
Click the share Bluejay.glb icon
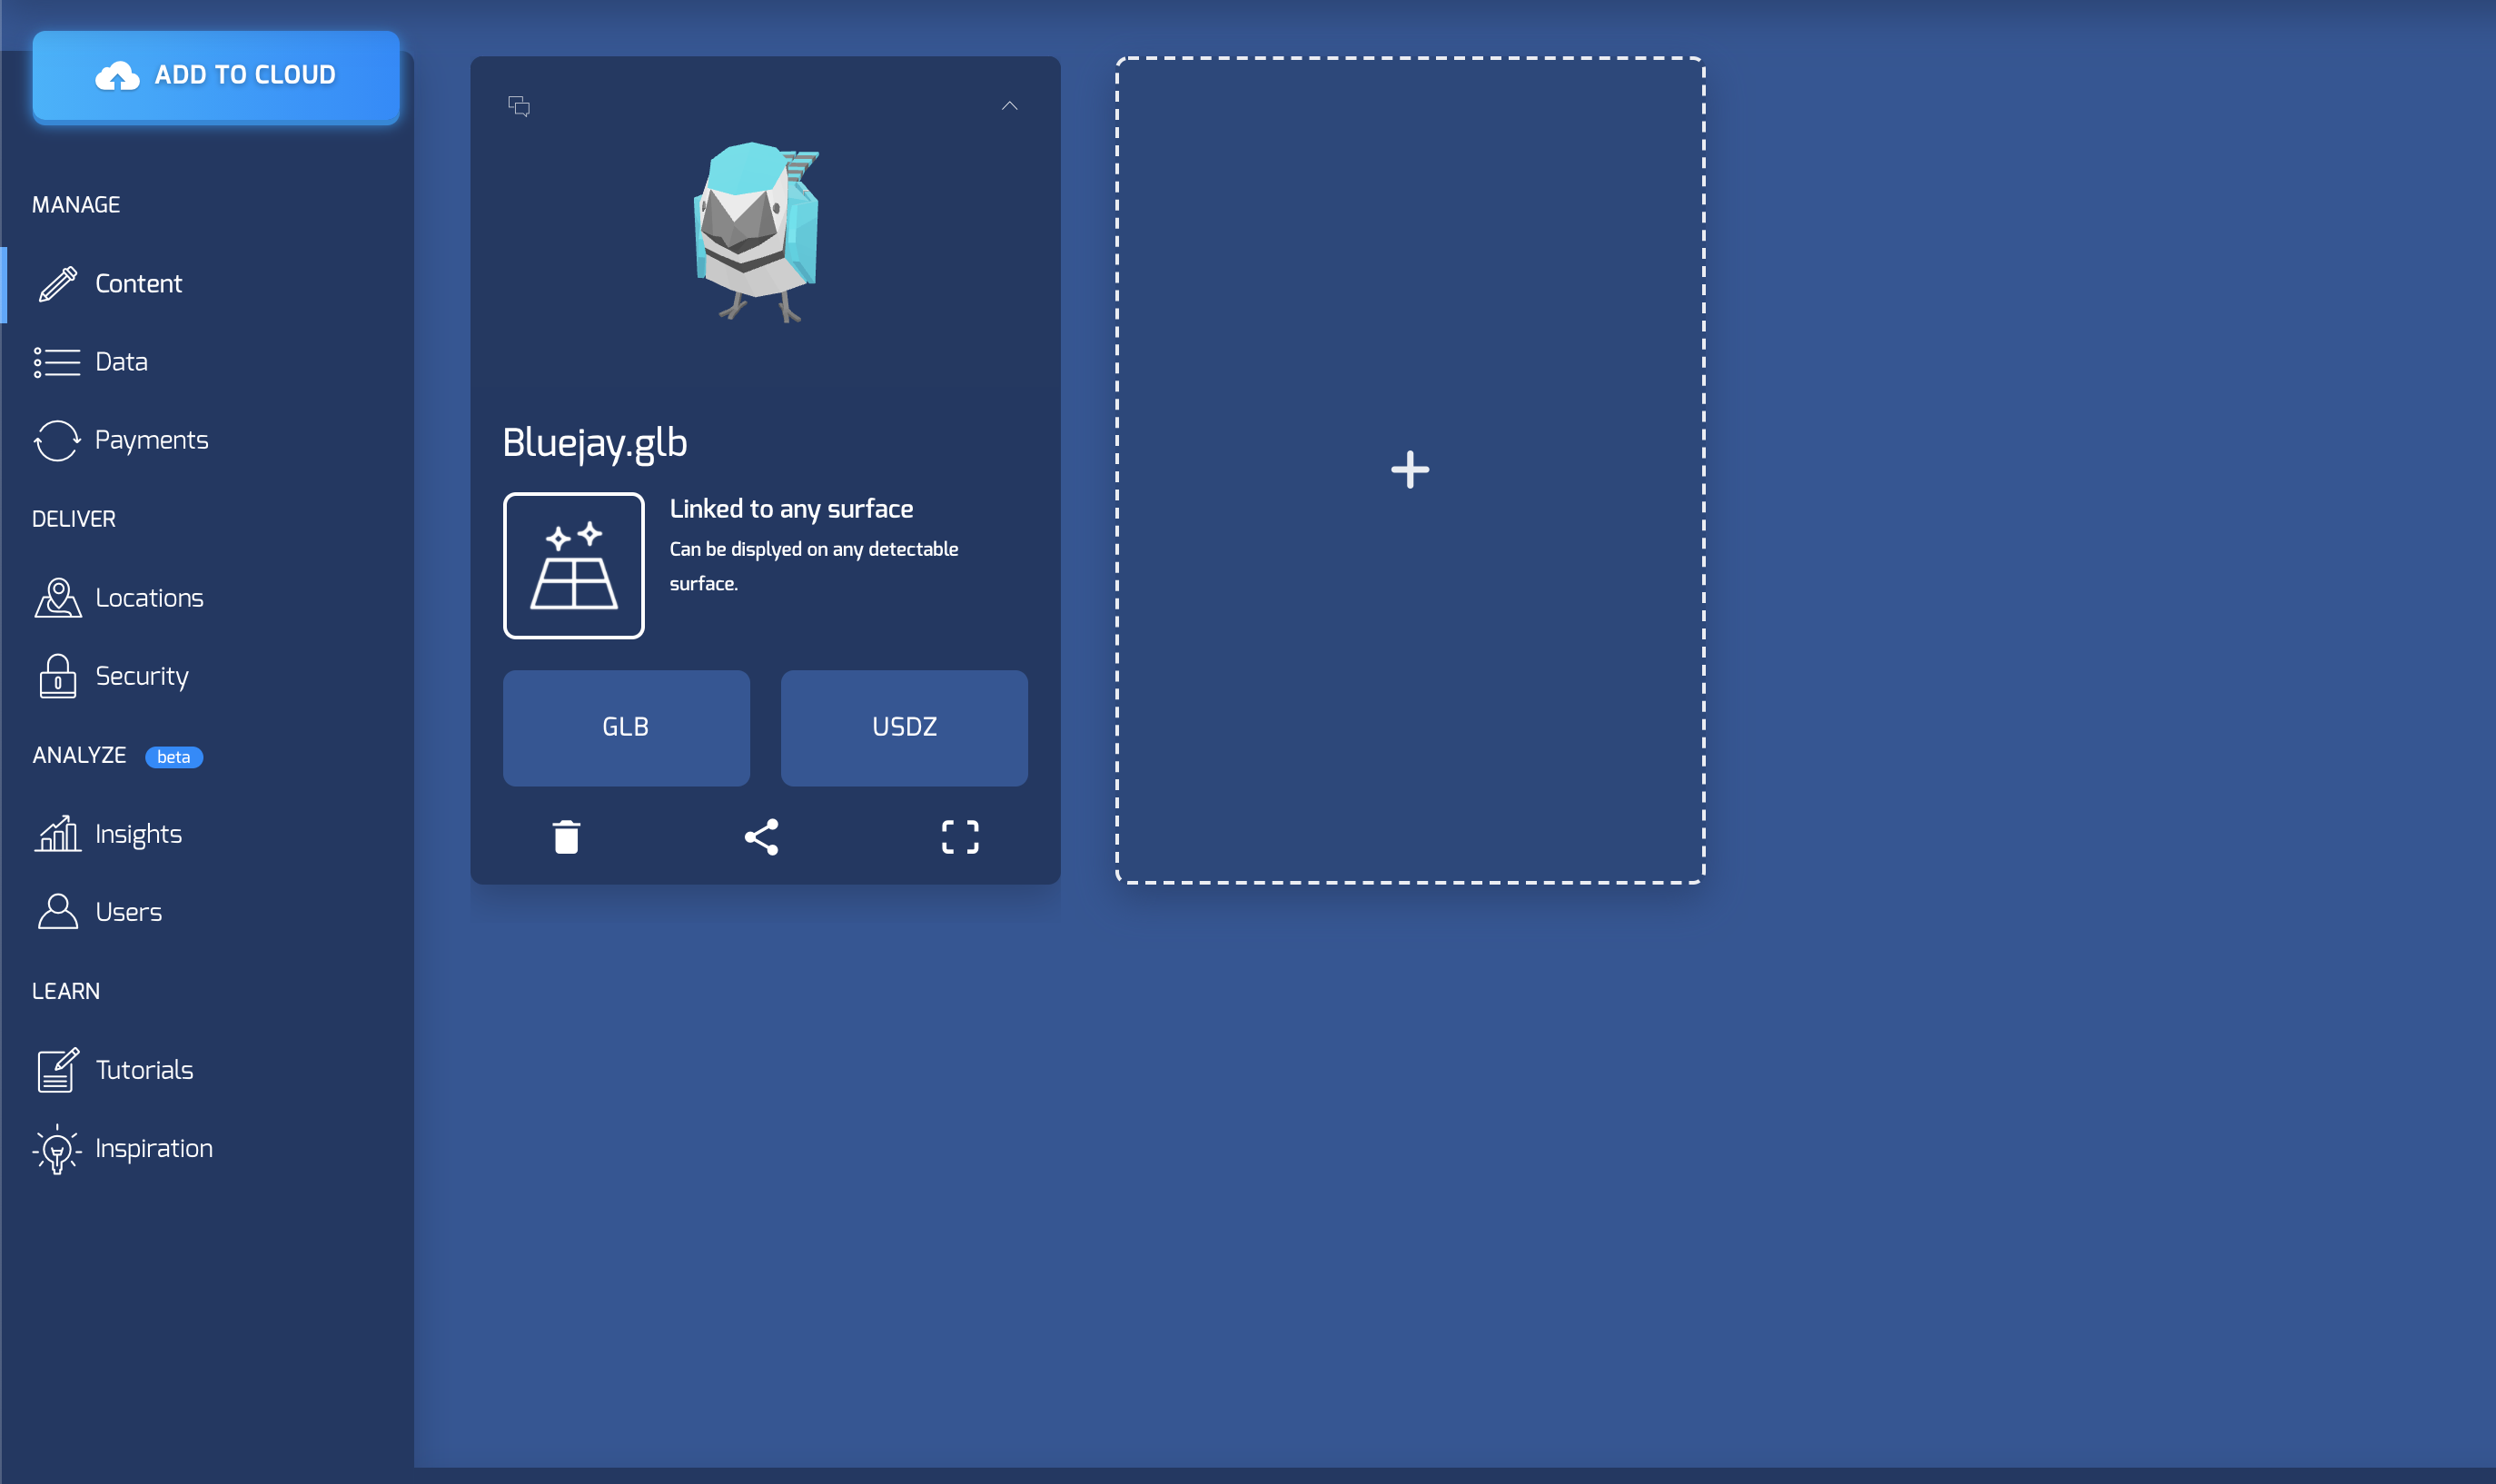click(x=763, y=837)
